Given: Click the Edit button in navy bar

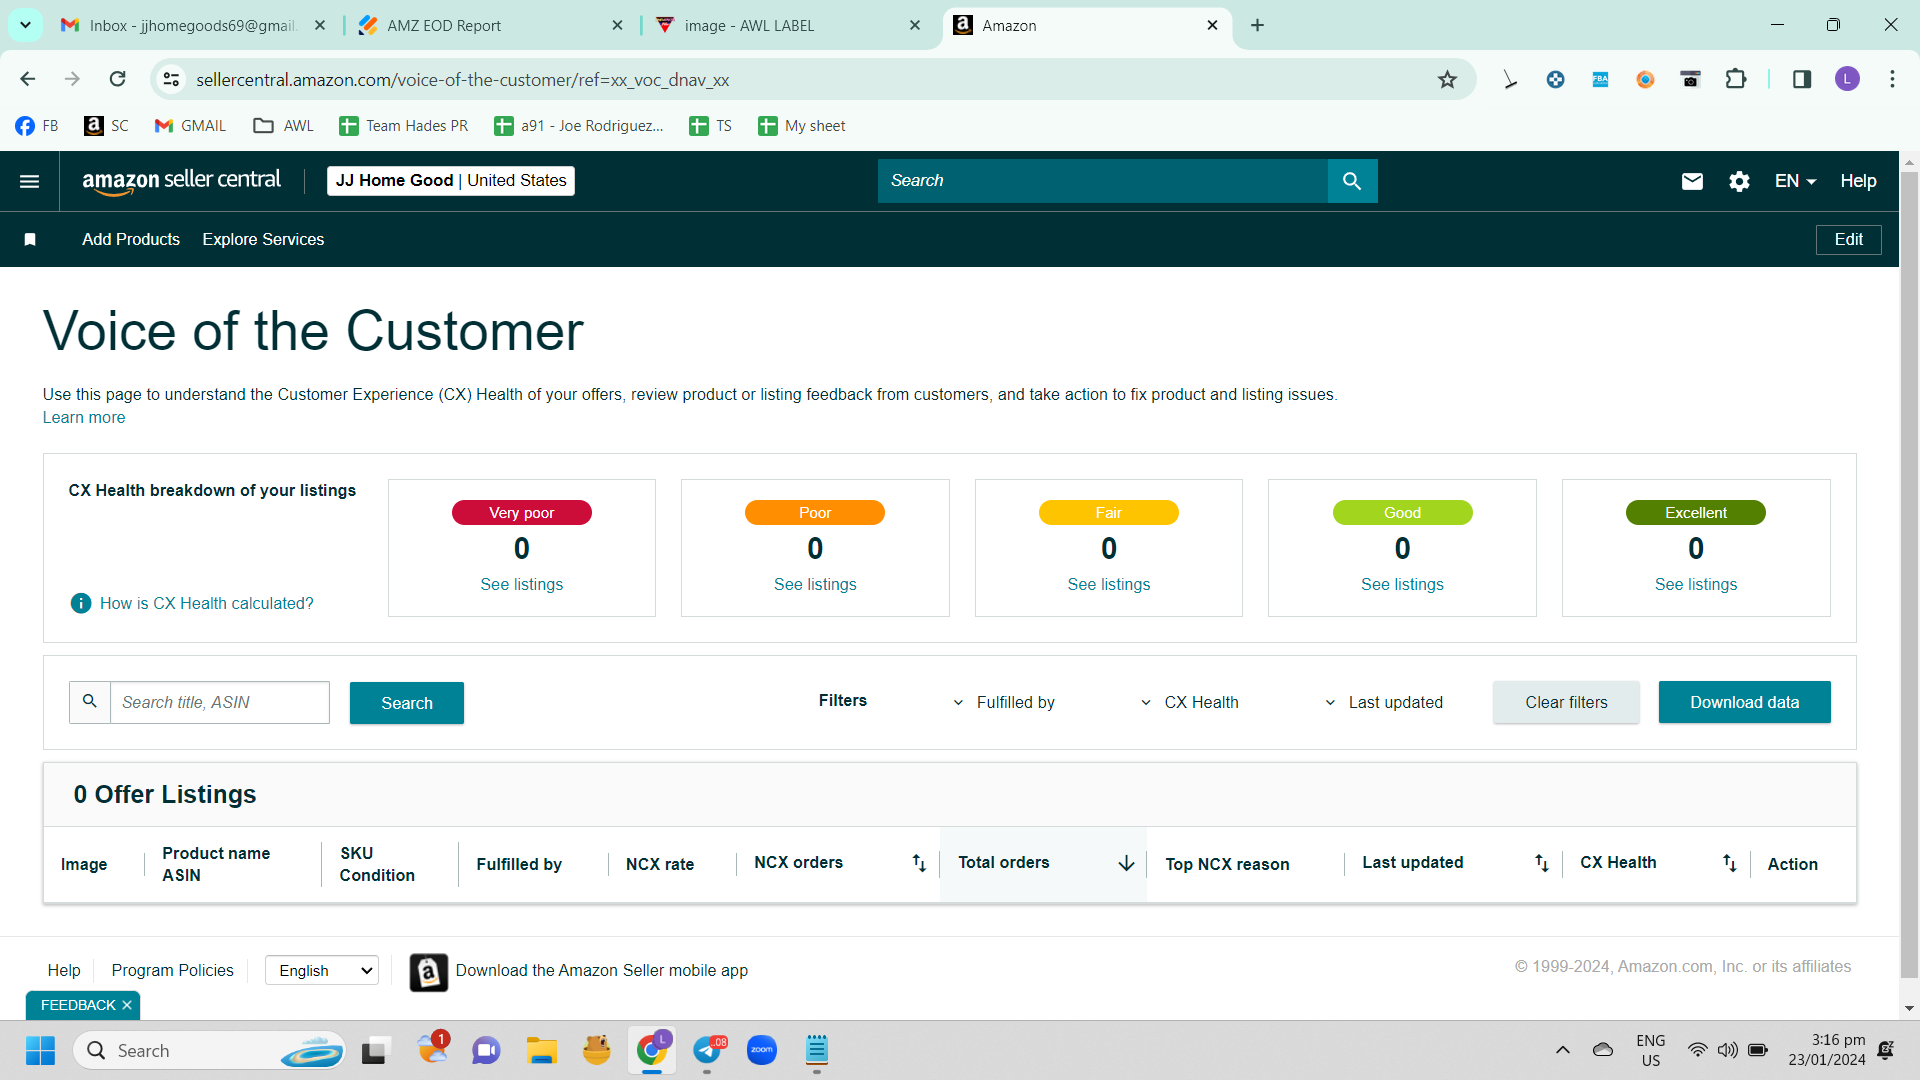Looking at the screenshot, I should [x=1848, y=240].
